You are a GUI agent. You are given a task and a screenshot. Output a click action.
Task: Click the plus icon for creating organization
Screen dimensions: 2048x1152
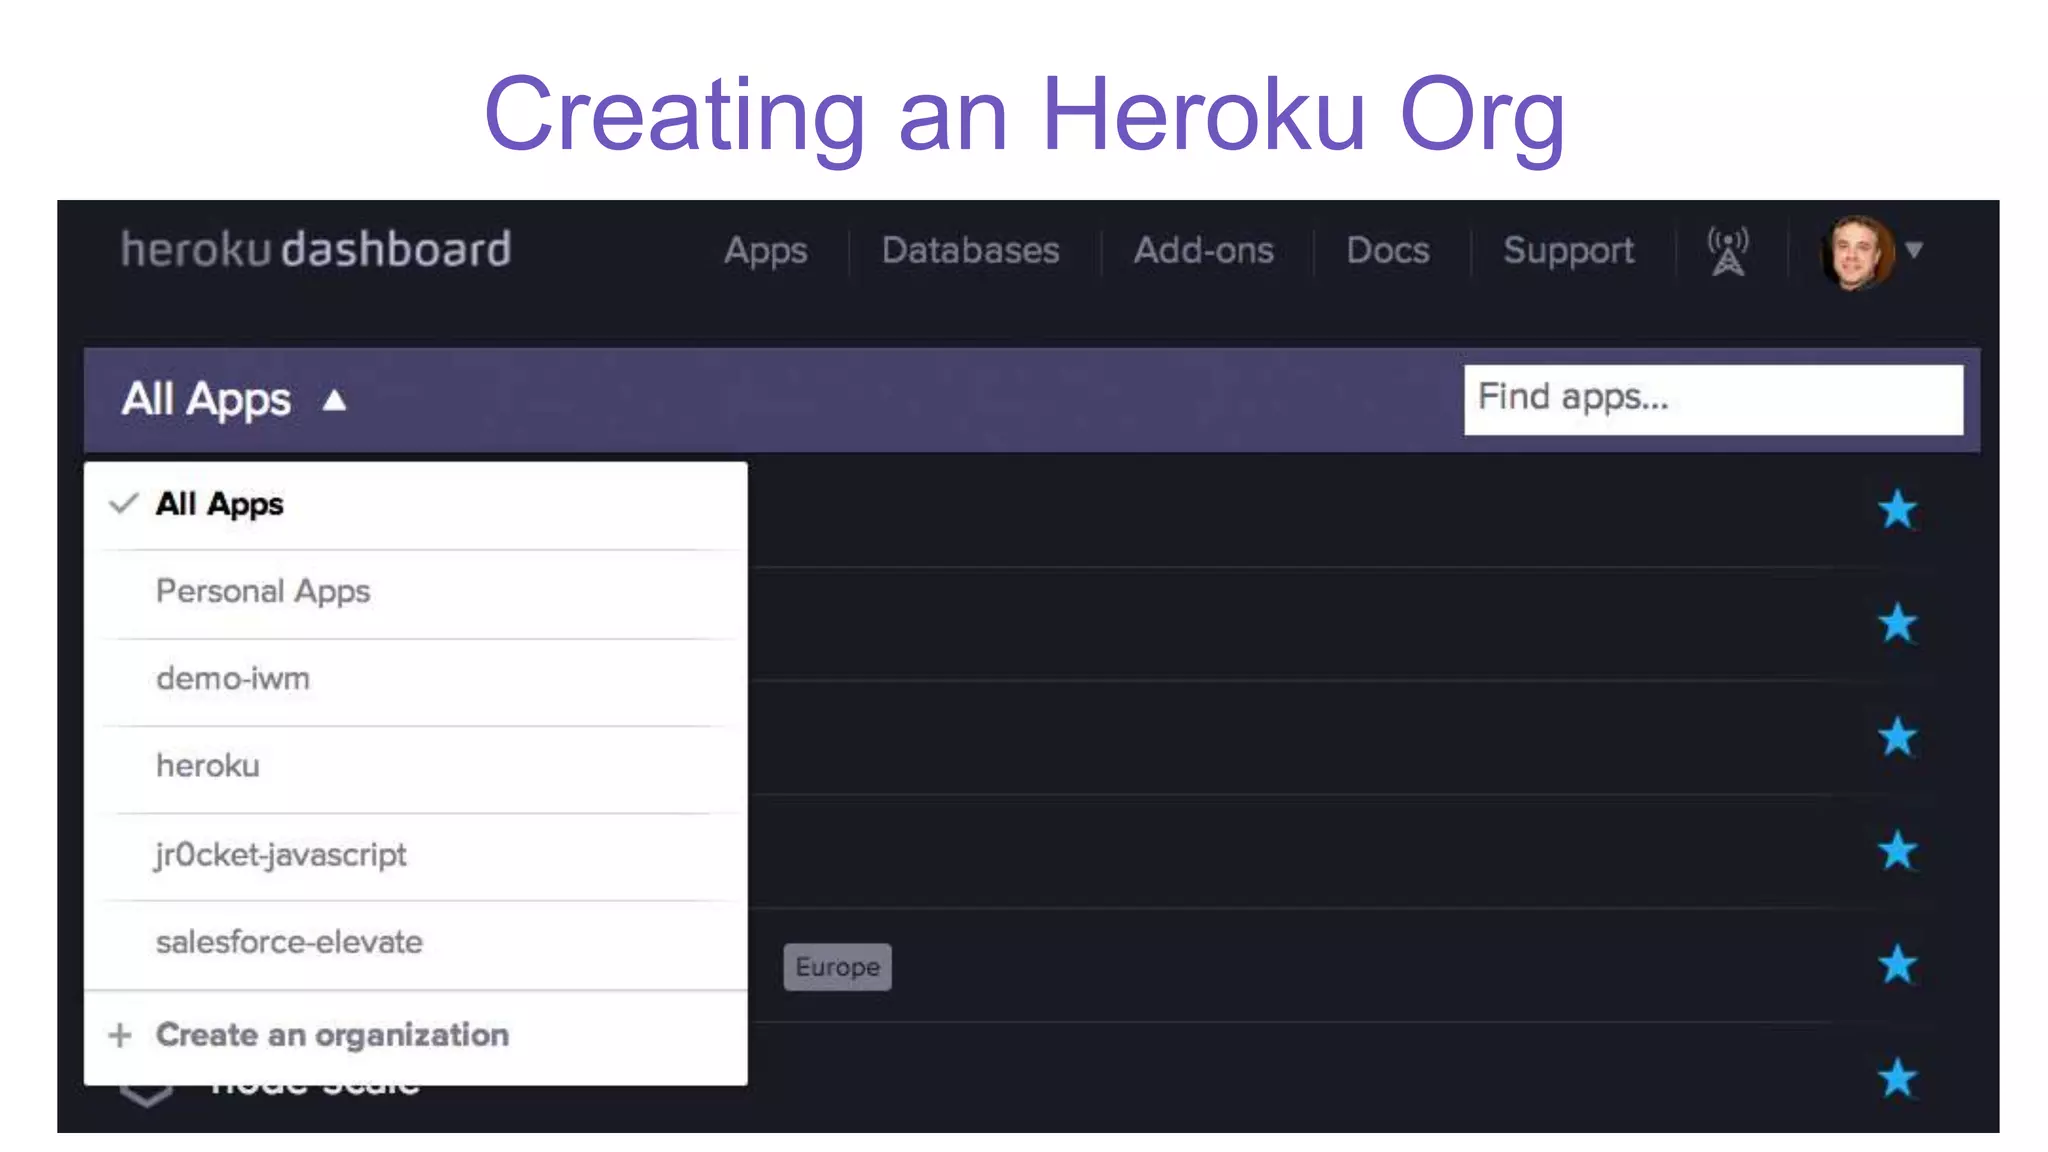coord(120,1035)
